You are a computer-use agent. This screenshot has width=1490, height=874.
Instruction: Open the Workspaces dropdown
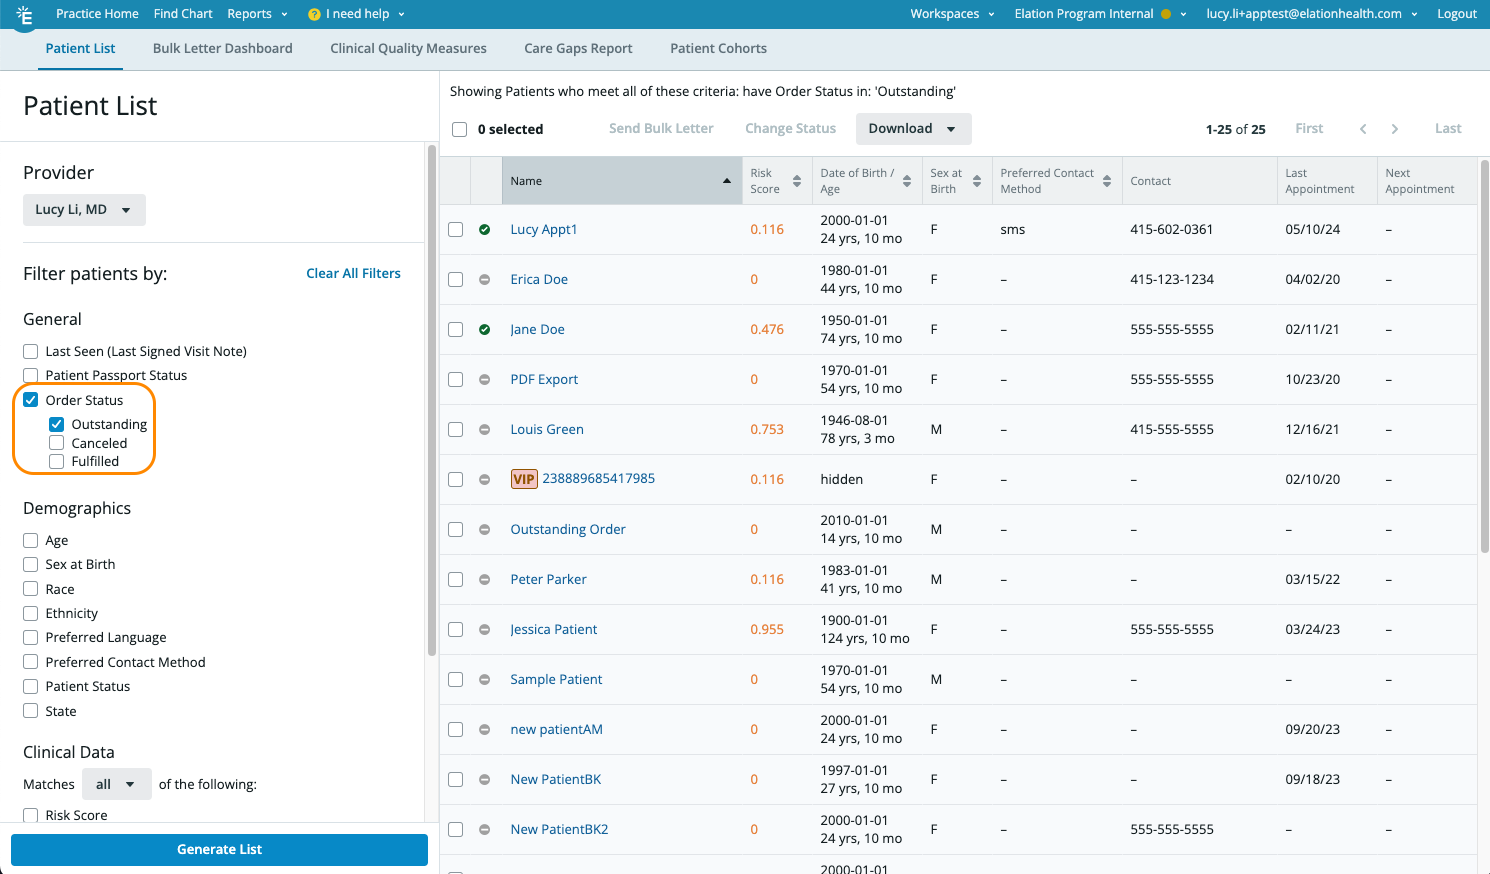(953, 14)
